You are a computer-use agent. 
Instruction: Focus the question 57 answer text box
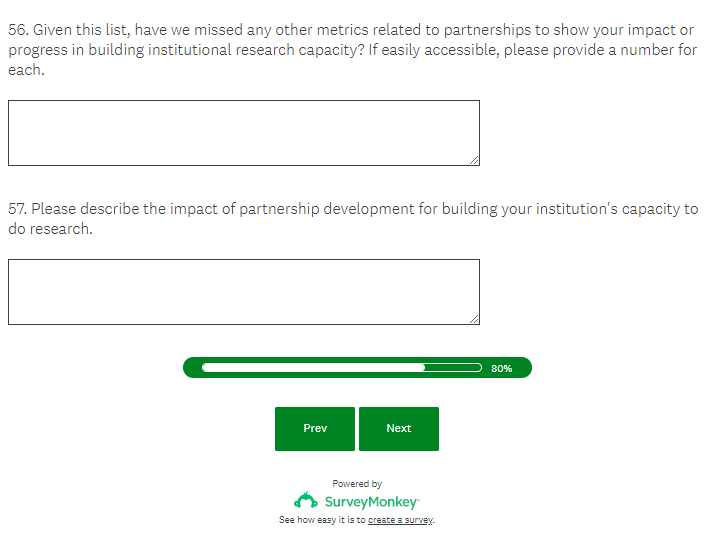pyautogui.click(x=243, y=291)
